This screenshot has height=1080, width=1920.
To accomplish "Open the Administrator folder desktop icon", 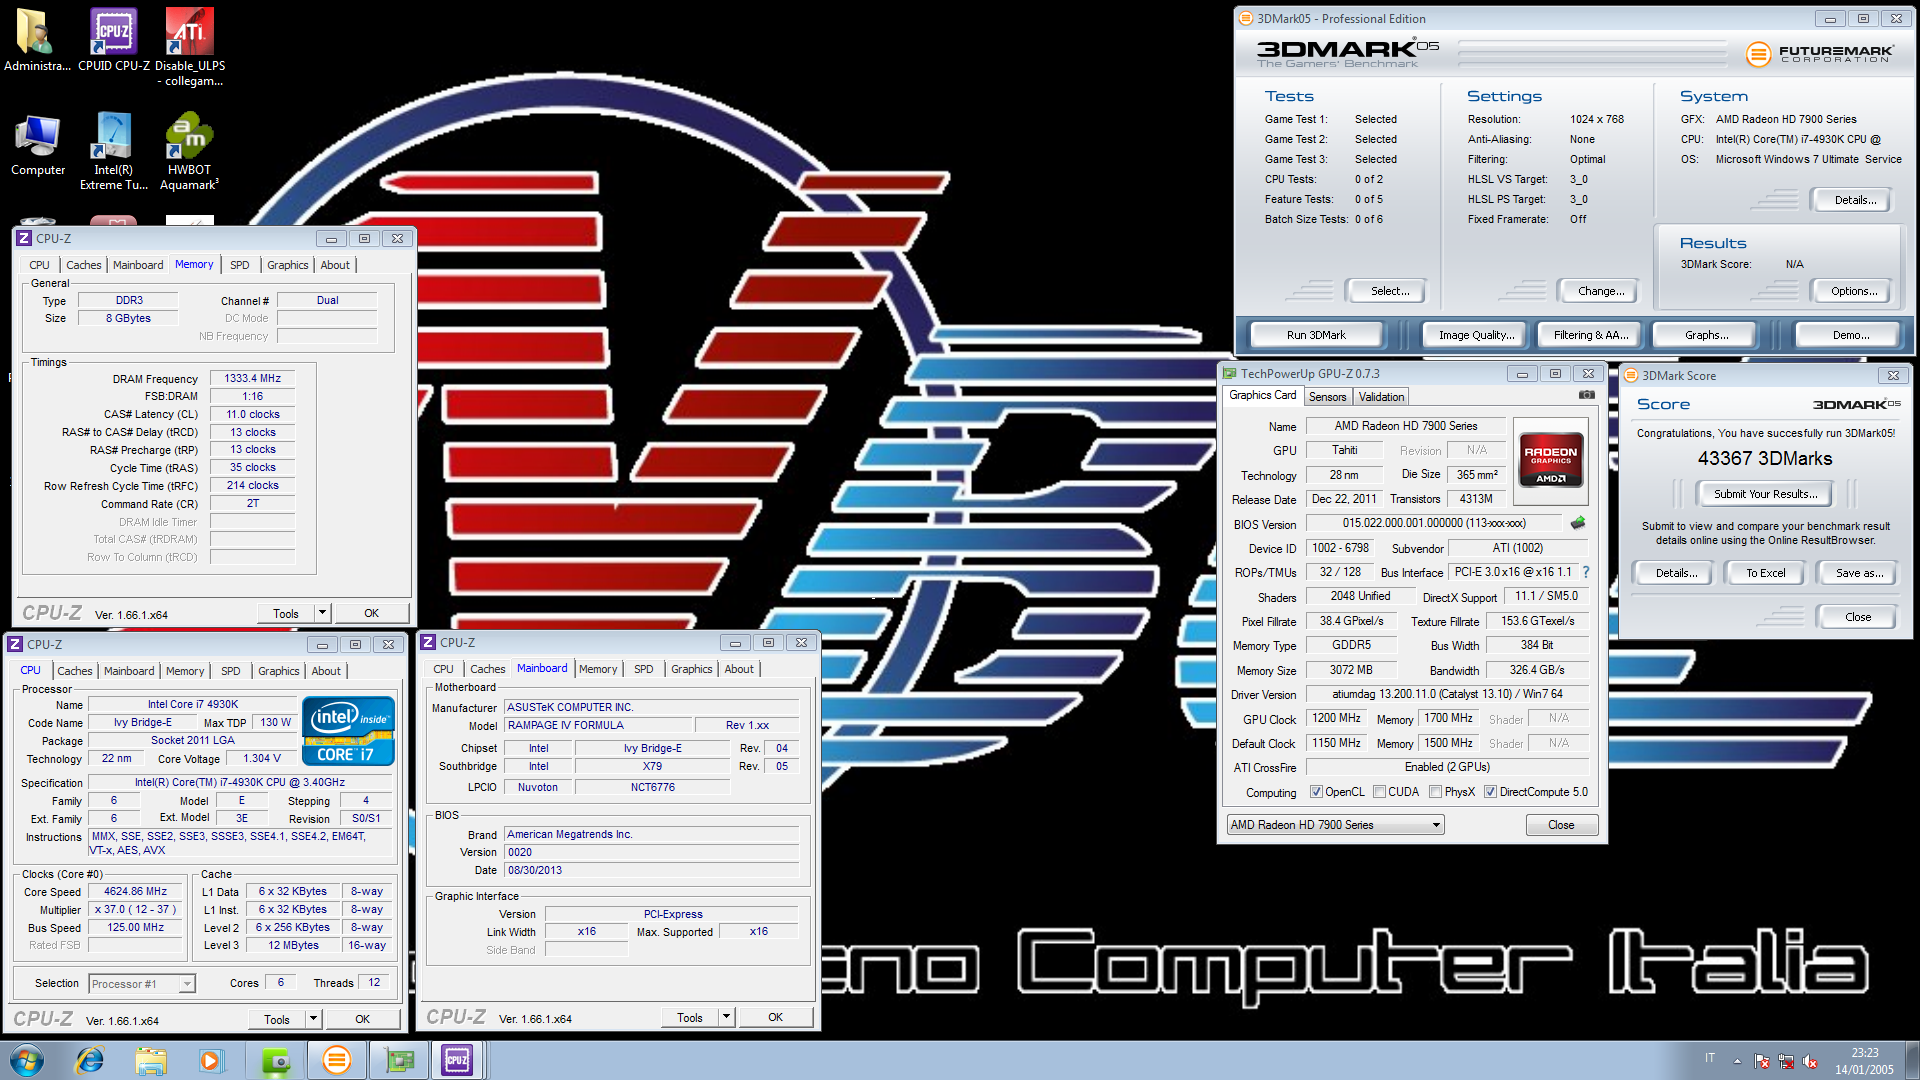I will [37, 40].
